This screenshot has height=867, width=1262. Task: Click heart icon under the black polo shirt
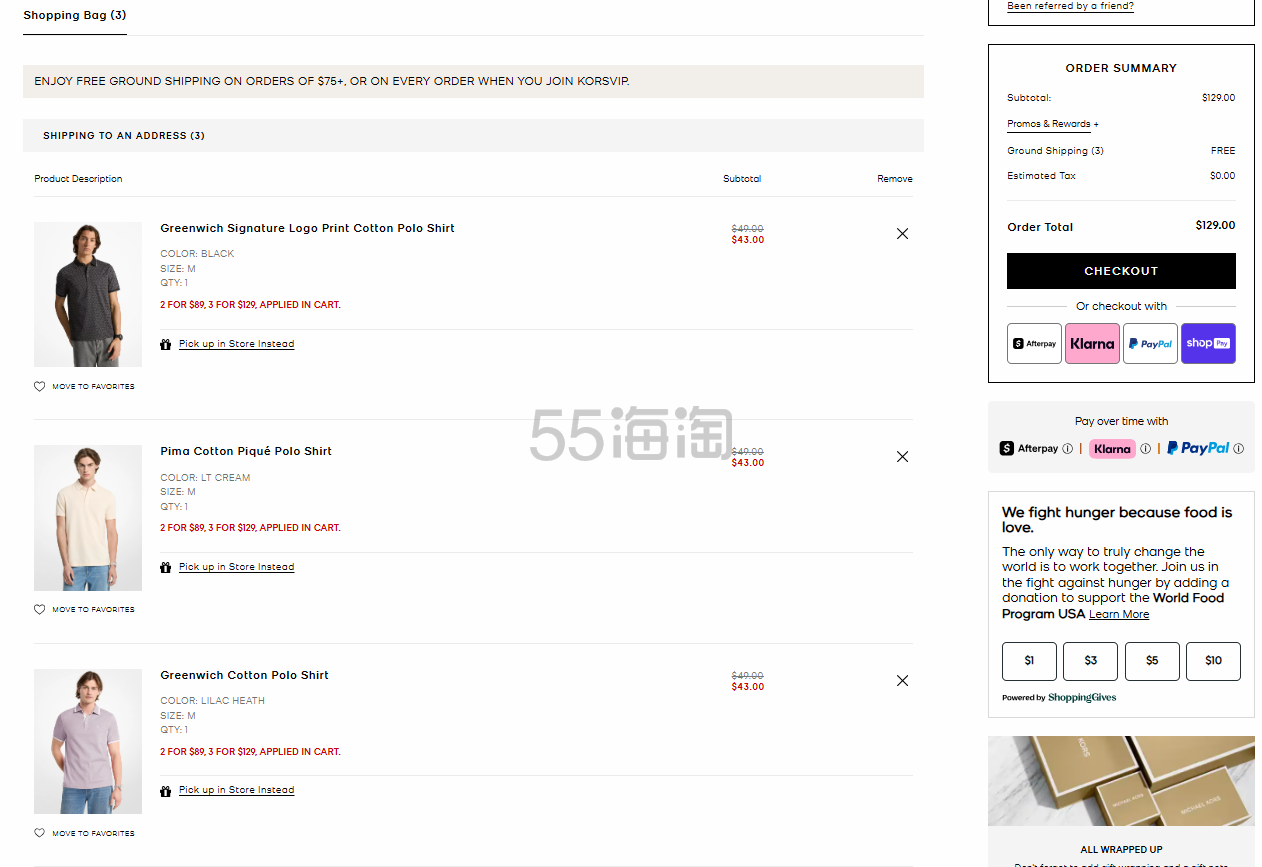(x=40, y=386)
